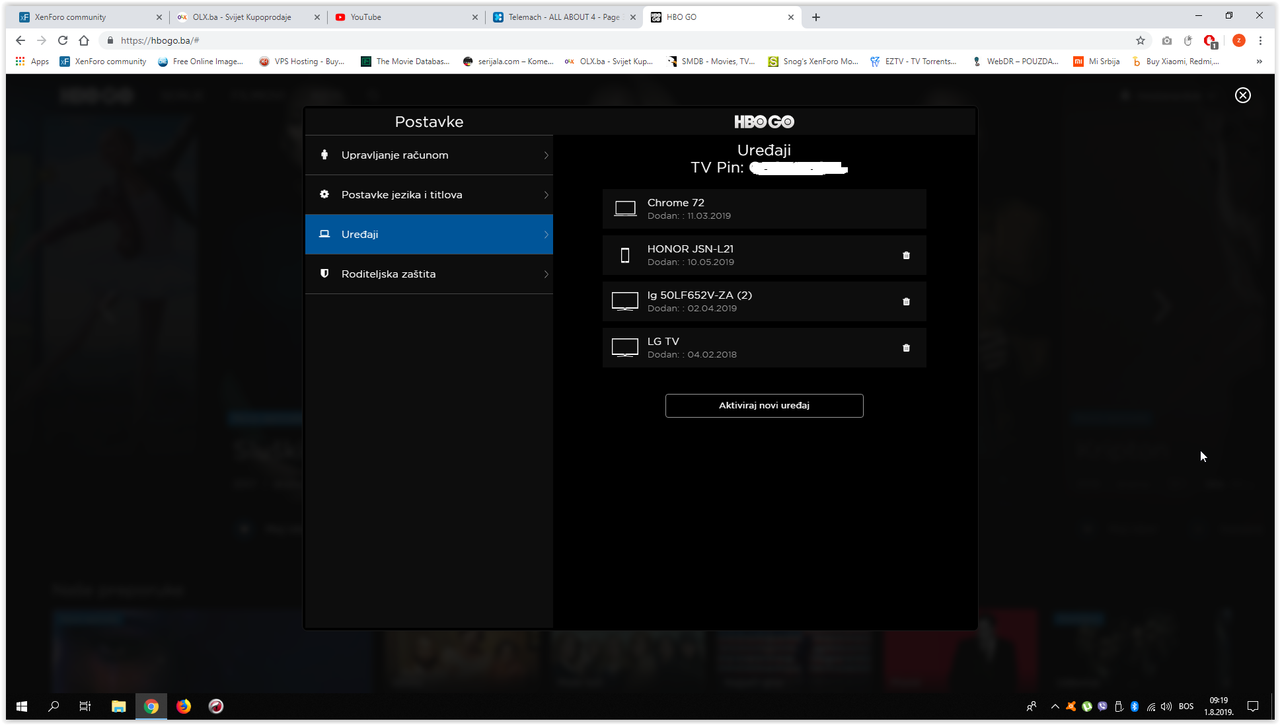The image size is (1280, 725).
Task: Open the Apps bookmarks shortcut
Action: 32,61
